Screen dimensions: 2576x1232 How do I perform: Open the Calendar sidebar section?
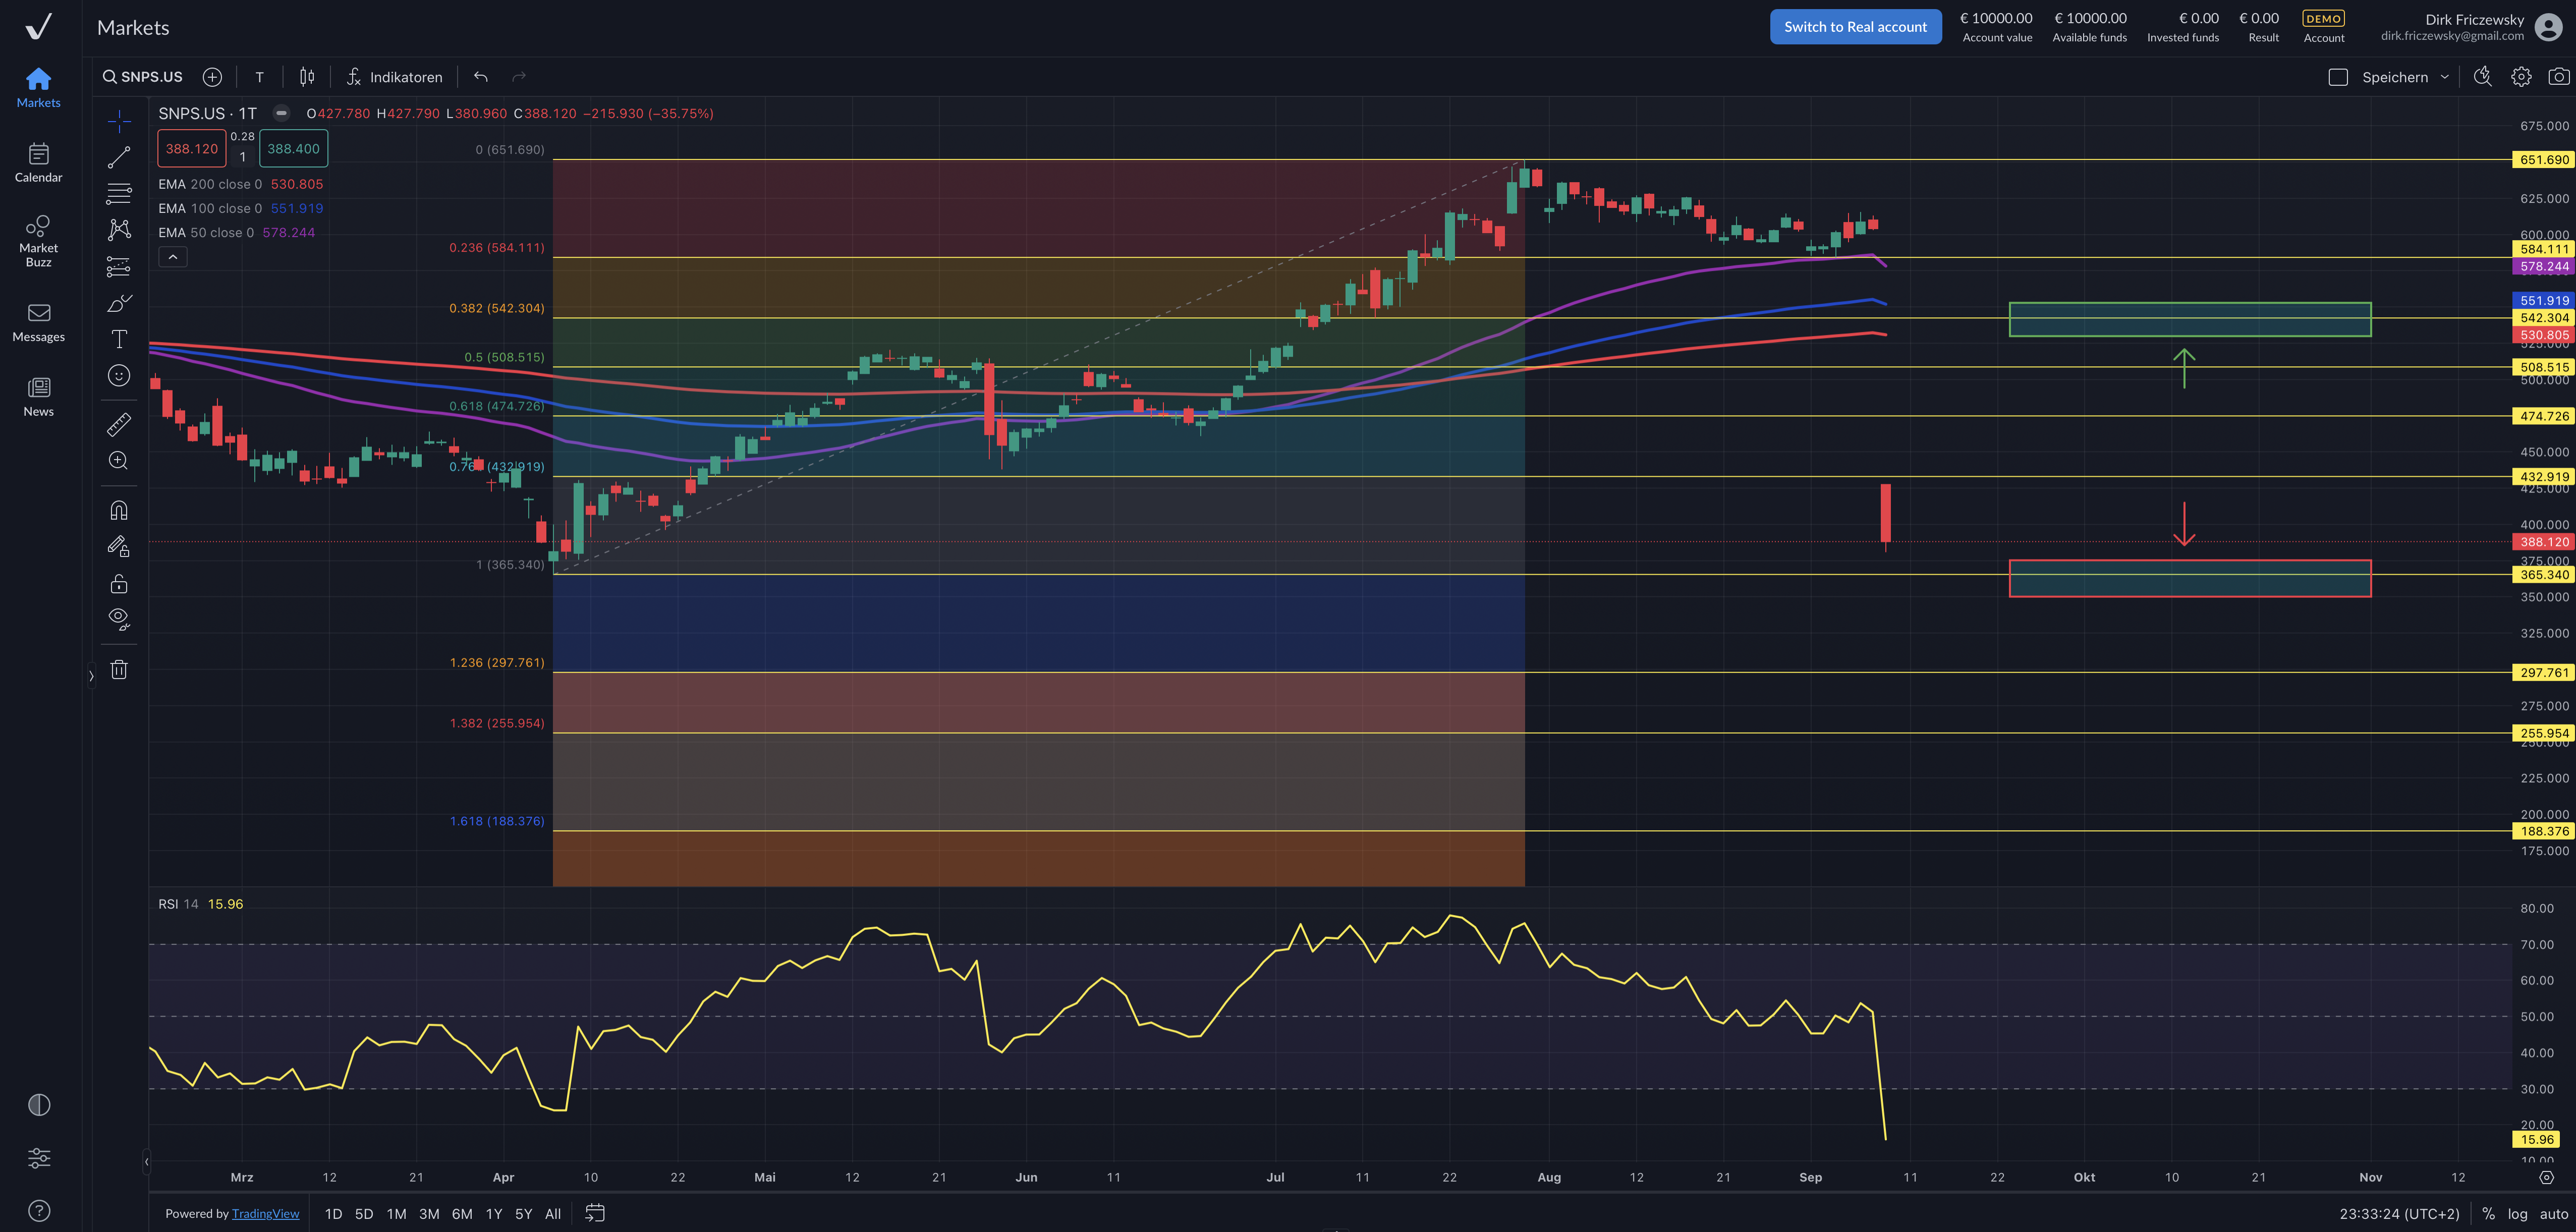click(38, 163)
